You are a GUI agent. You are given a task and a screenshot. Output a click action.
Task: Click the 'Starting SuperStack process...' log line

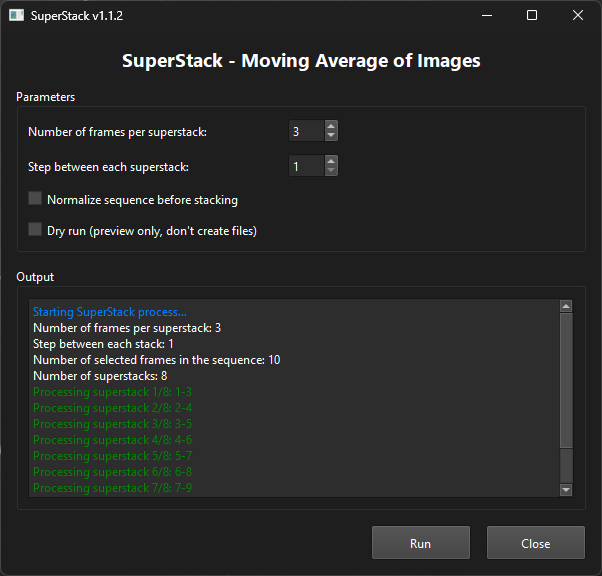(x=110, y=312)
